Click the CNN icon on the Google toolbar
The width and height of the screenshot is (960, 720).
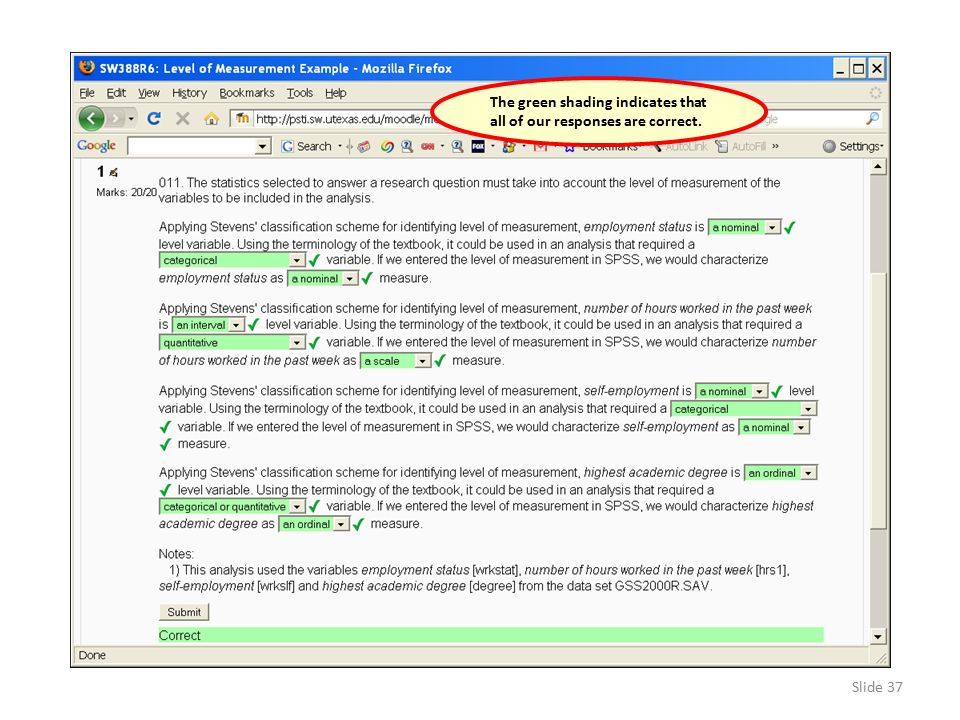point(427,146)
